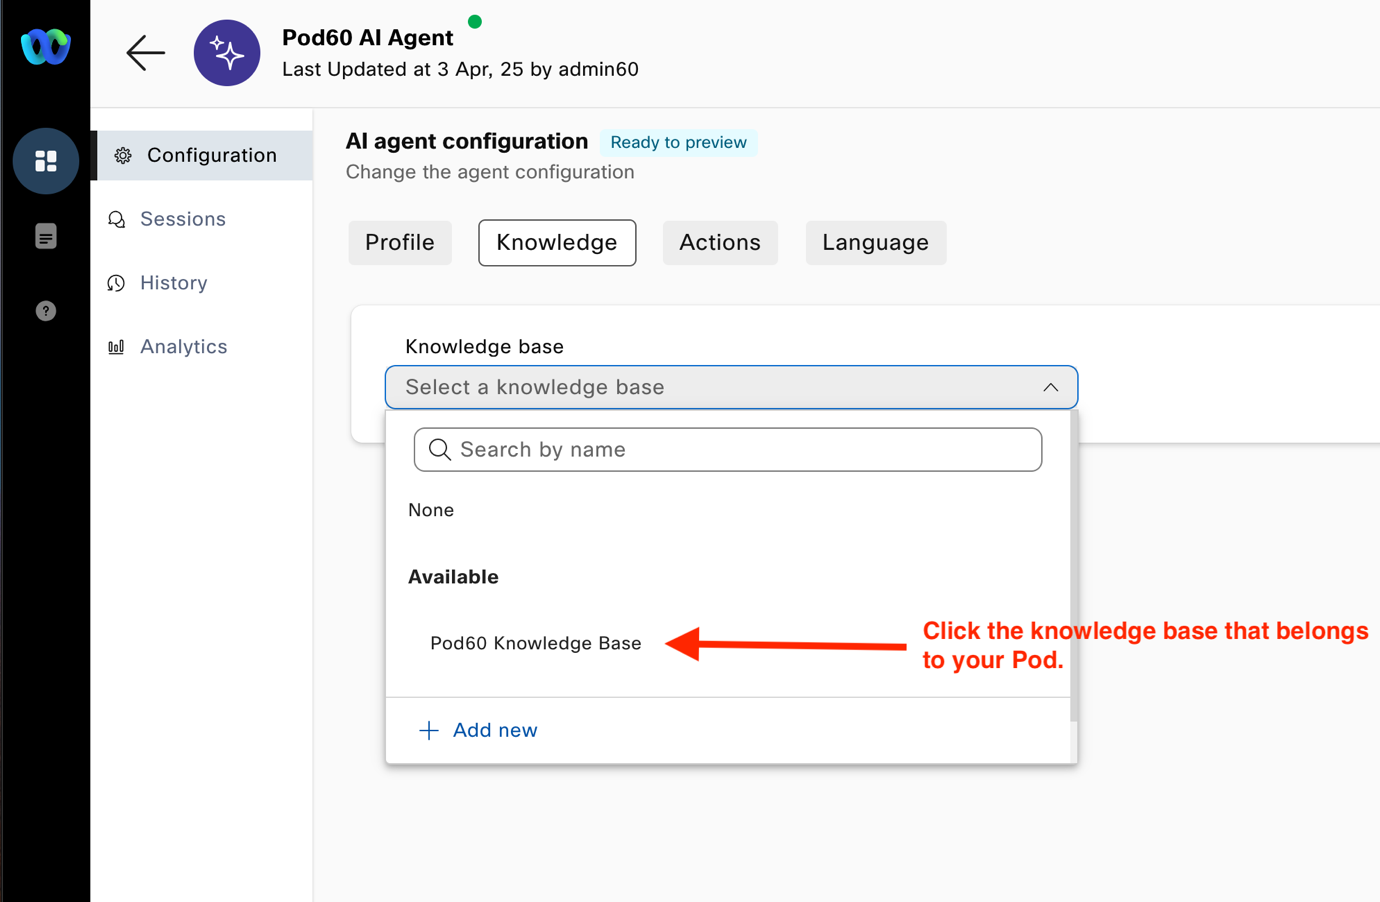
Task: Open History in the side menu
Action: [174, 283]
